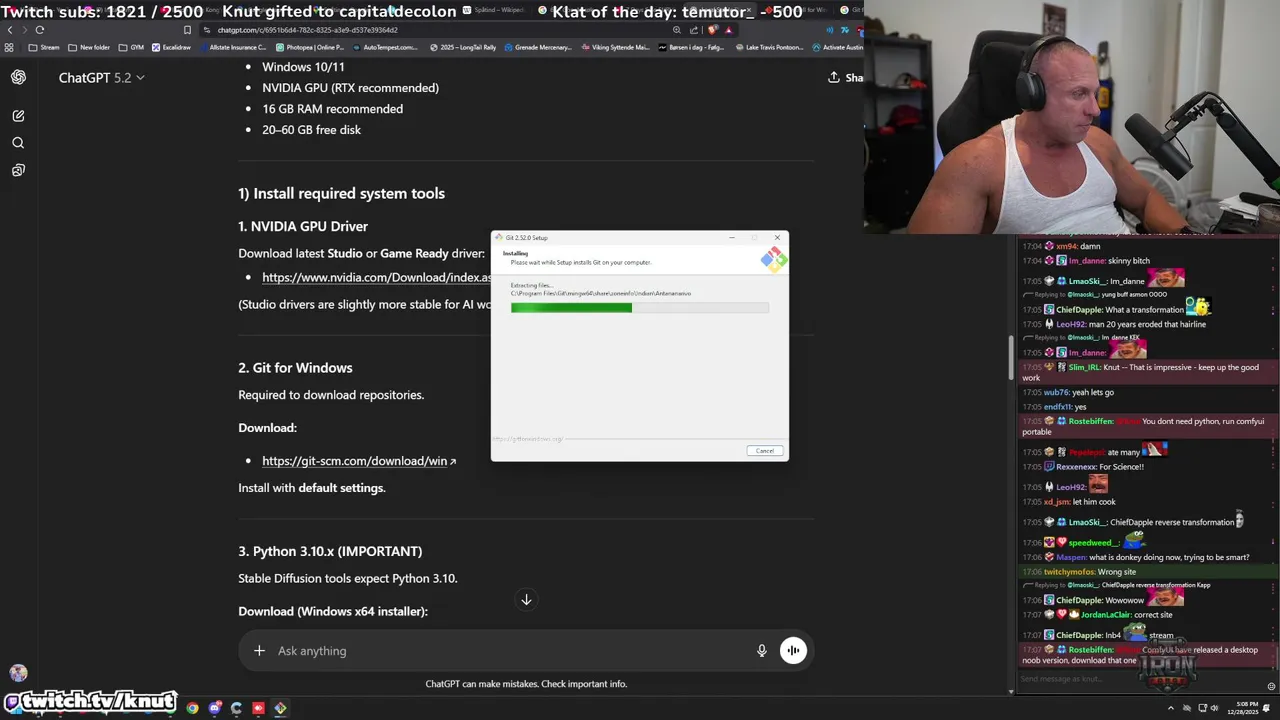The image size is (1280, 720).
Task: Open the GYM bookmark folder
Action: 131,47
